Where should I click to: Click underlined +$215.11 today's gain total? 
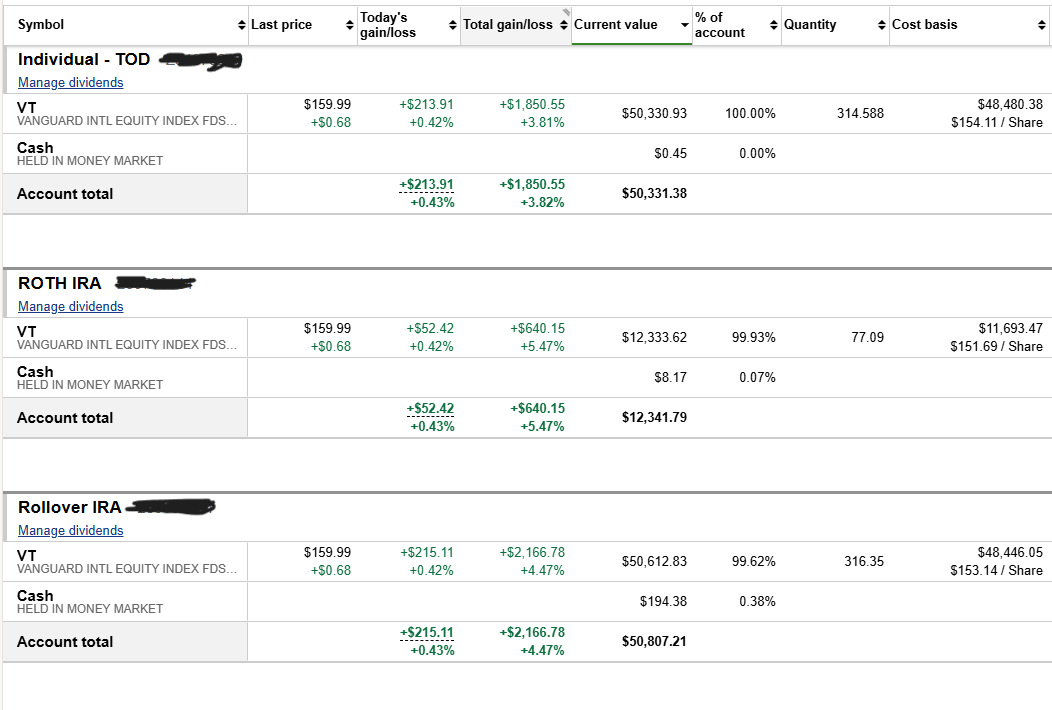427,633
